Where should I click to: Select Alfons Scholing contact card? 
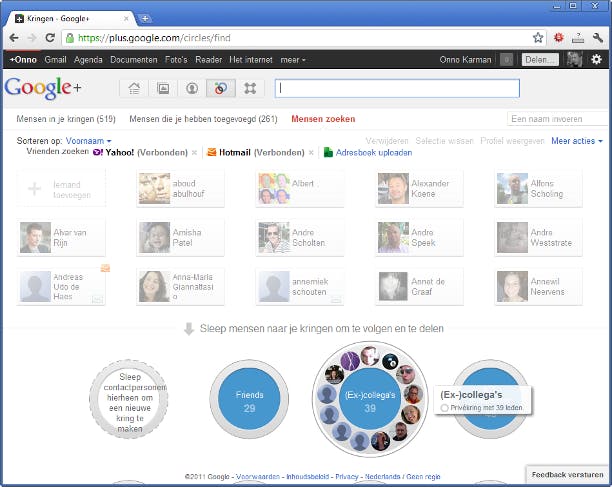(x=538, y=188)
